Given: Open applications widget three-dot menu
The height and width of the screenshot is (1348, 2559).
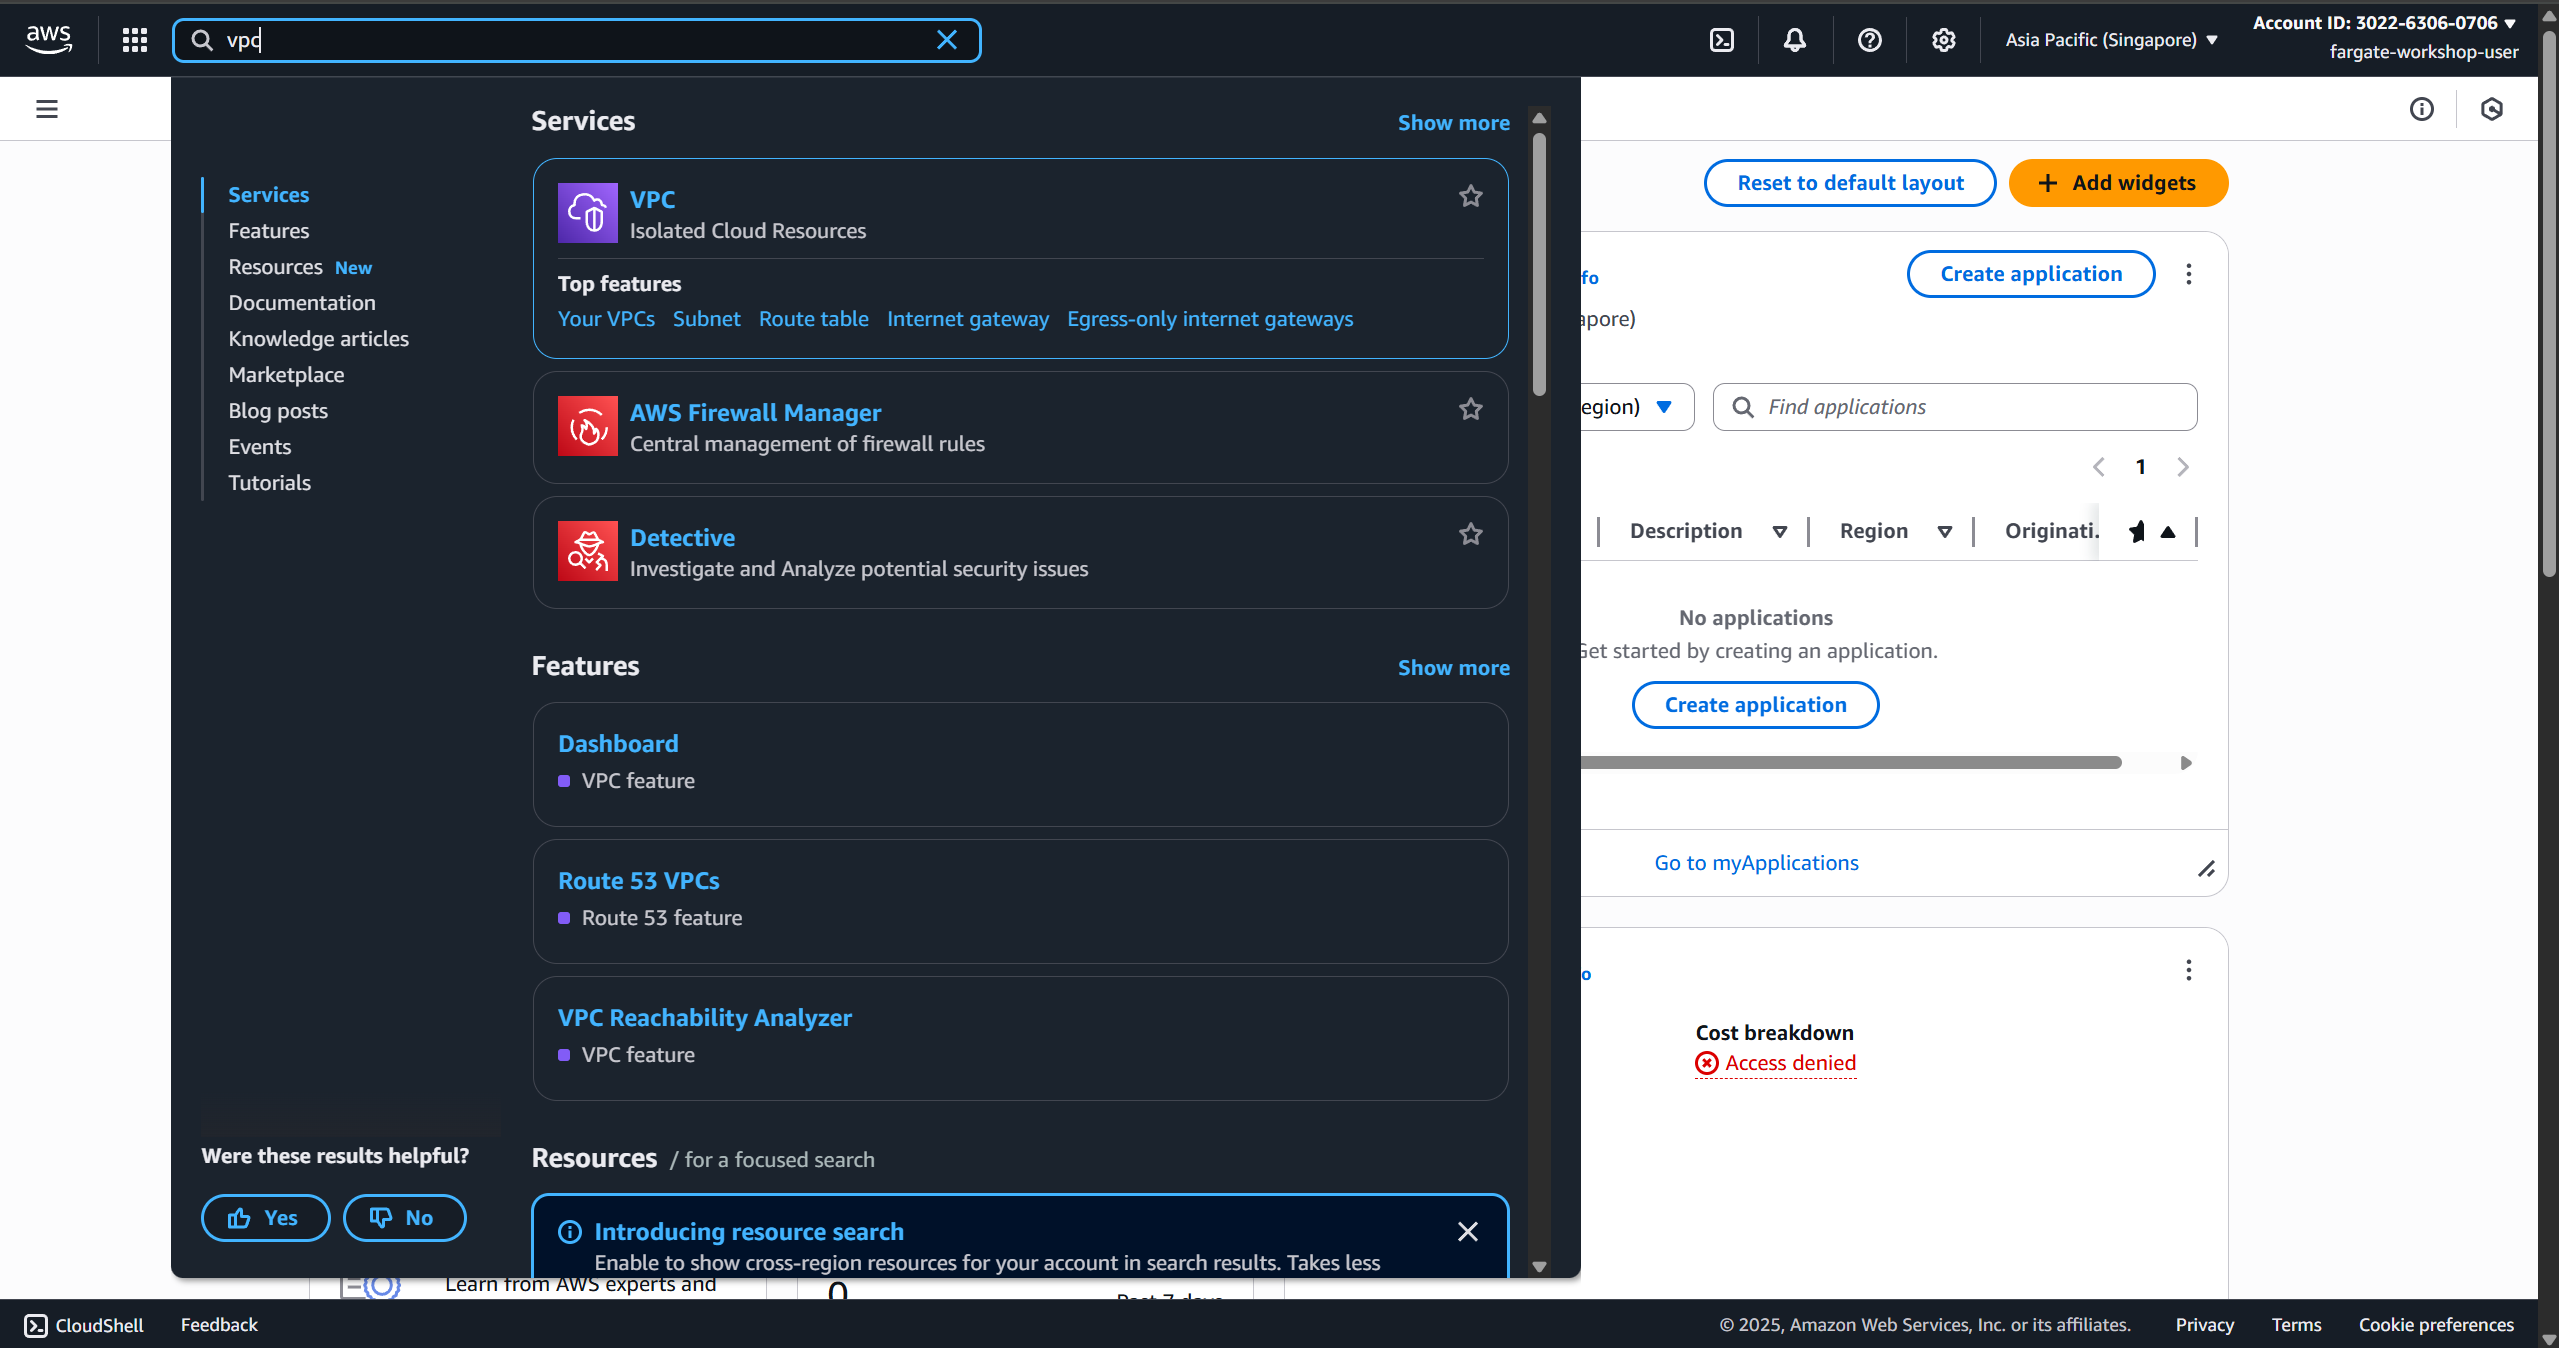Looking at the screenshot, I should (2188, 274).
